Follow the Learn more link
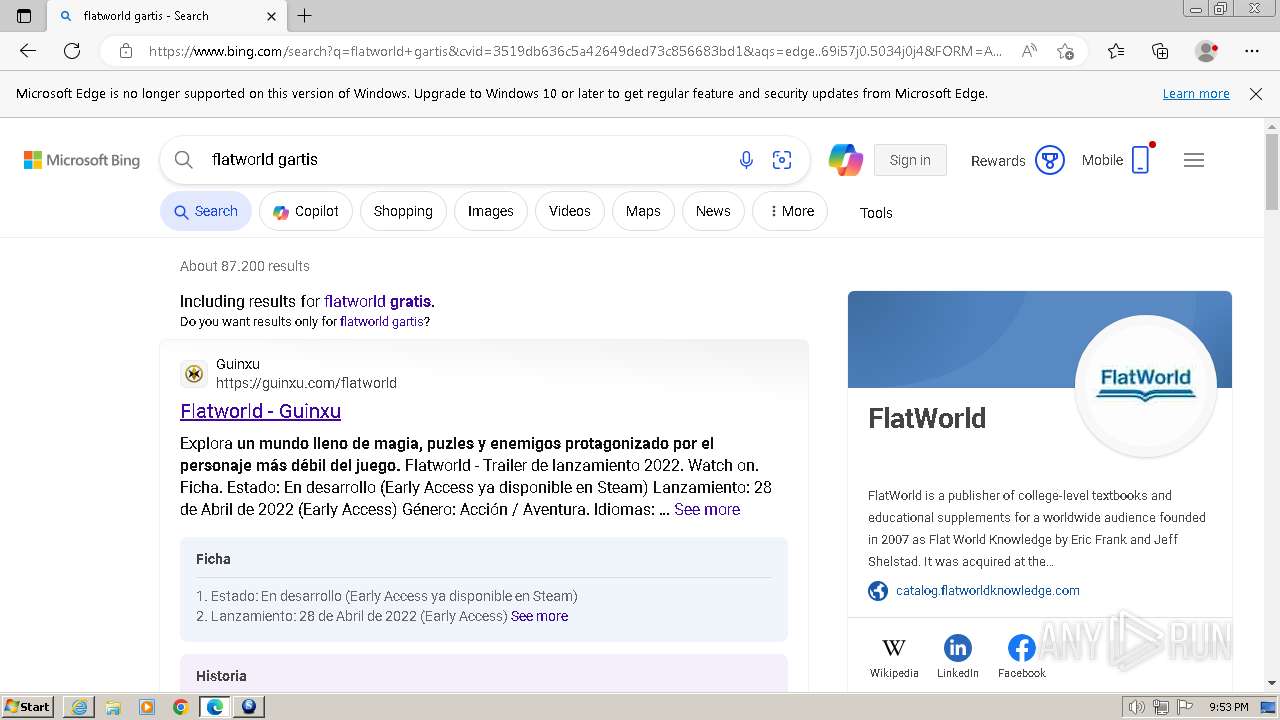 click(1196, 94)
